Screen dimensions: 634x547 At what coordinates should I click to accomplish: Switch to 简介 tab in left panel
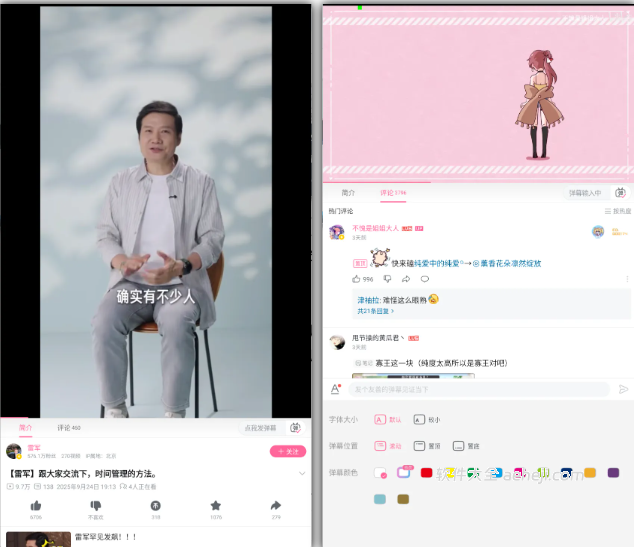click(25, 427)
